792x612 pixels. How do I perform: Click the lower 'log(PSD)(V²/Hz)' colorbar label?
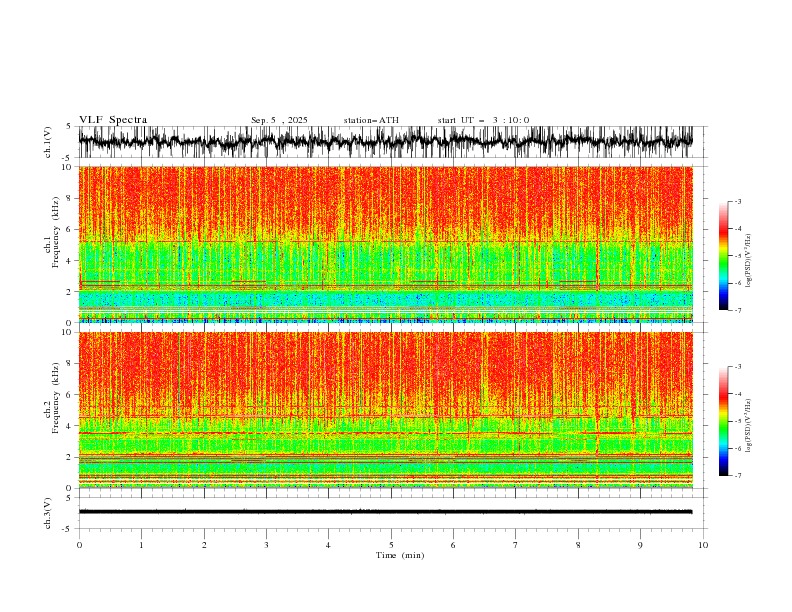(748, 426)
